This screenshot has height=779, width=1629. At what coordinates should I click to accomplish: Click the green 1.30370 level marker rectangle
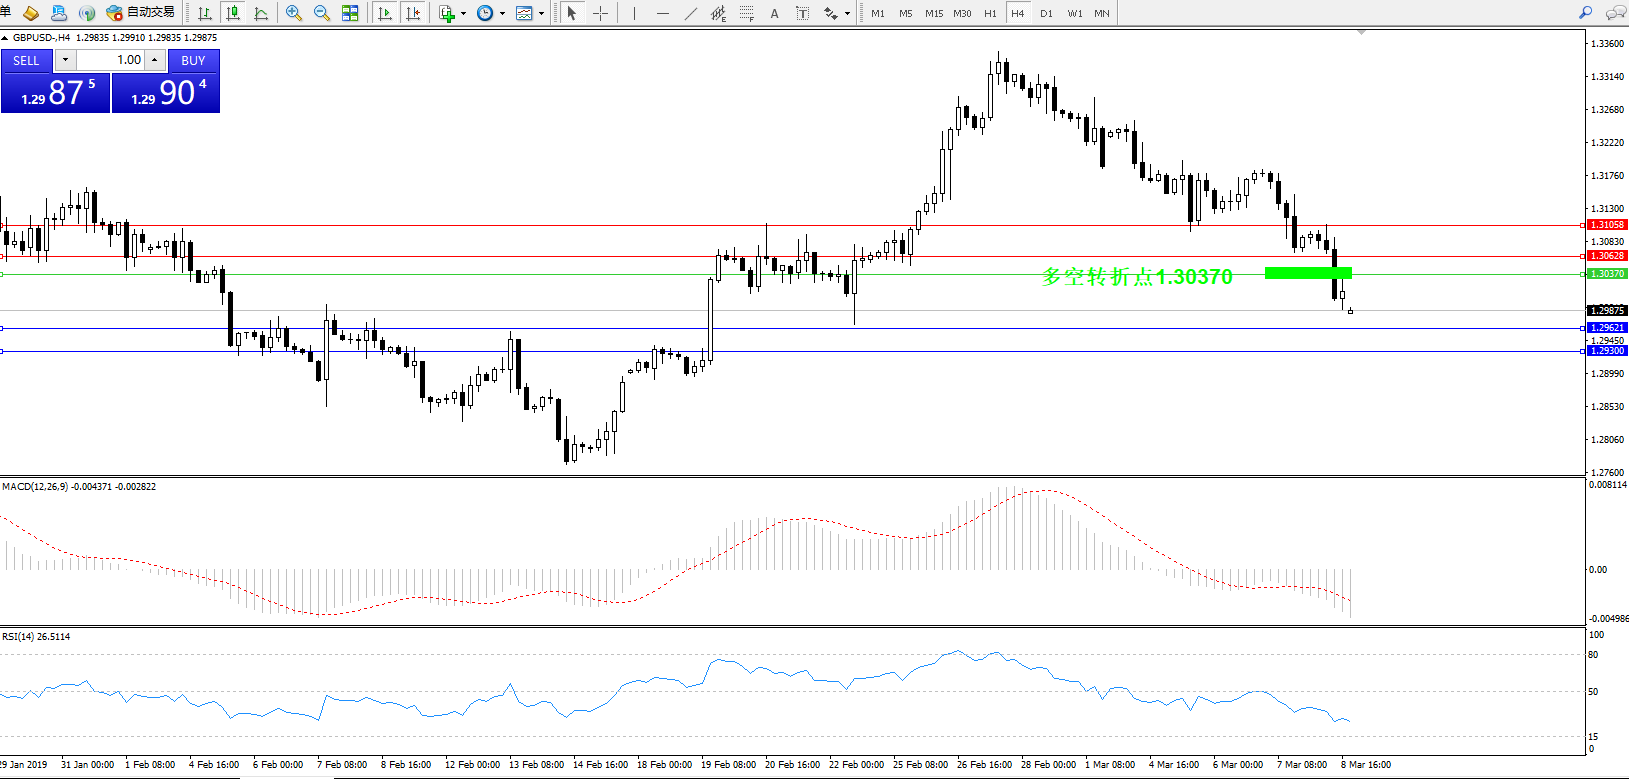click(1308, 273)
